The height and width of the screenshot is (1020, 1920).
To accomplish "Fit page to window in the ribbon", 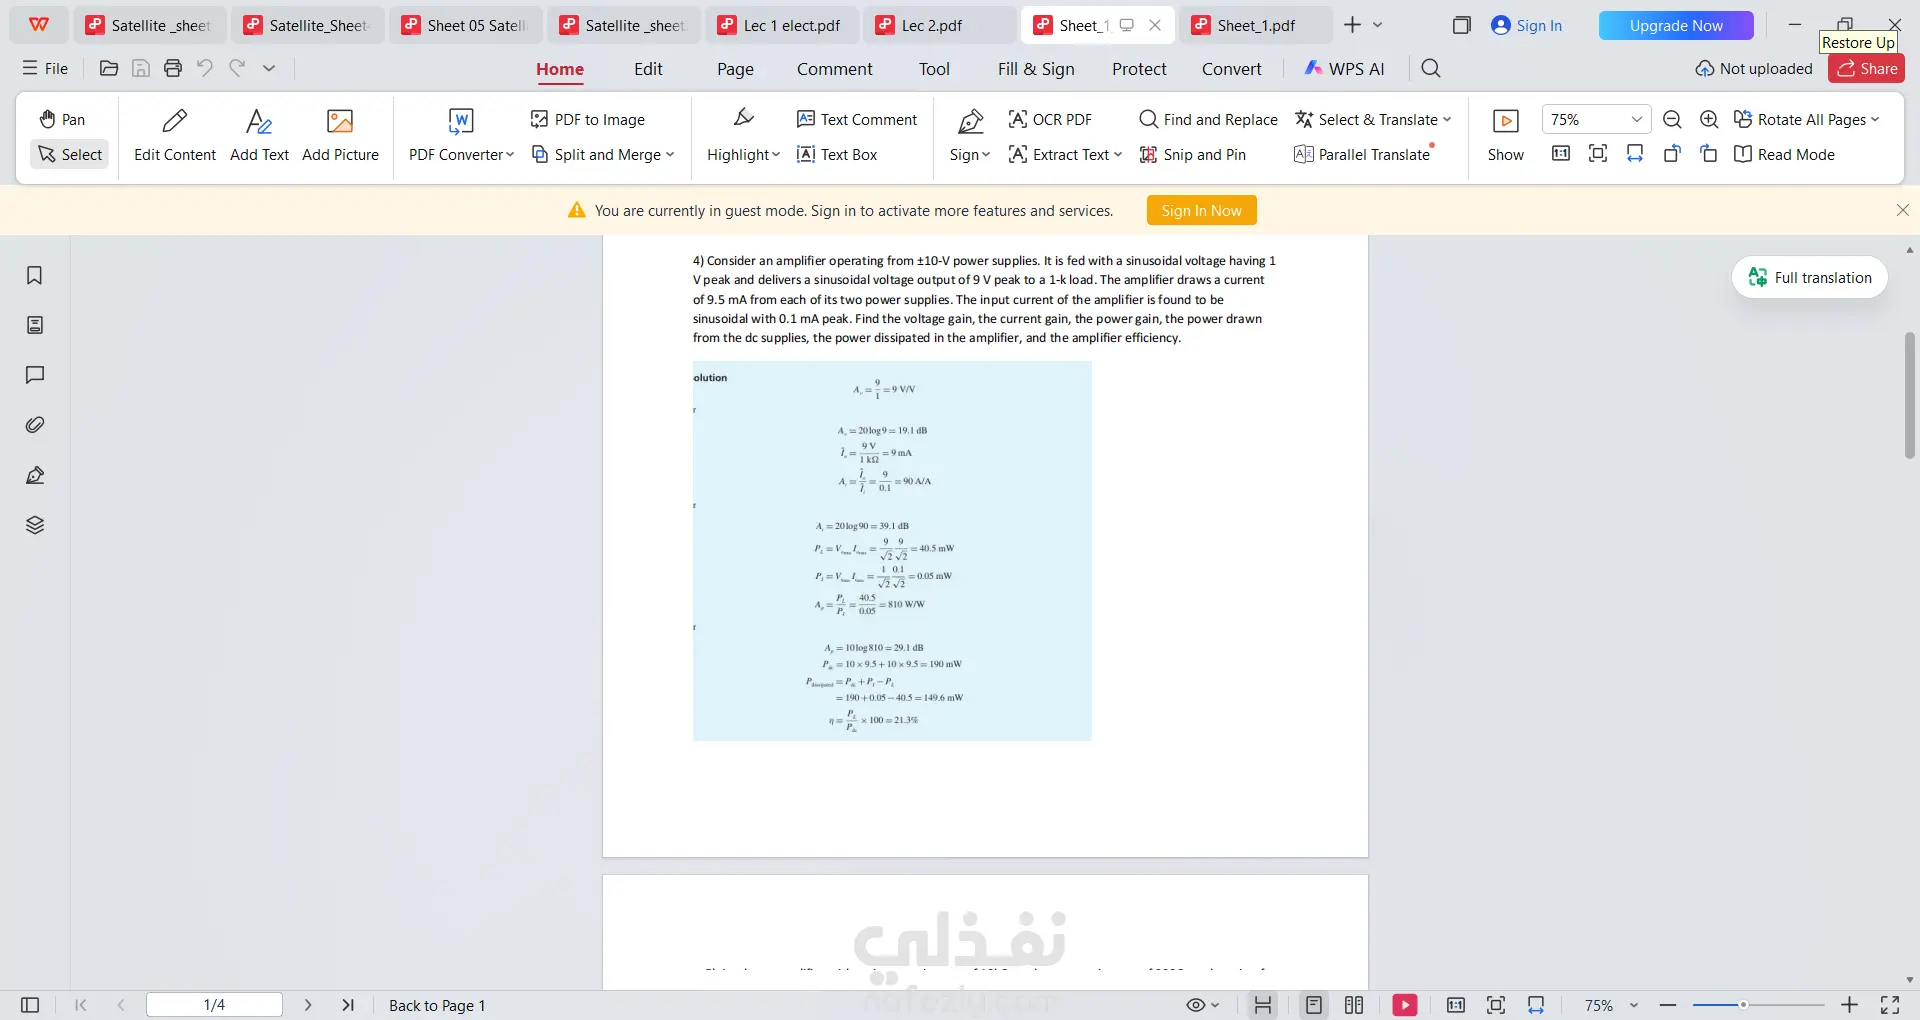I will coord(1598,153).
